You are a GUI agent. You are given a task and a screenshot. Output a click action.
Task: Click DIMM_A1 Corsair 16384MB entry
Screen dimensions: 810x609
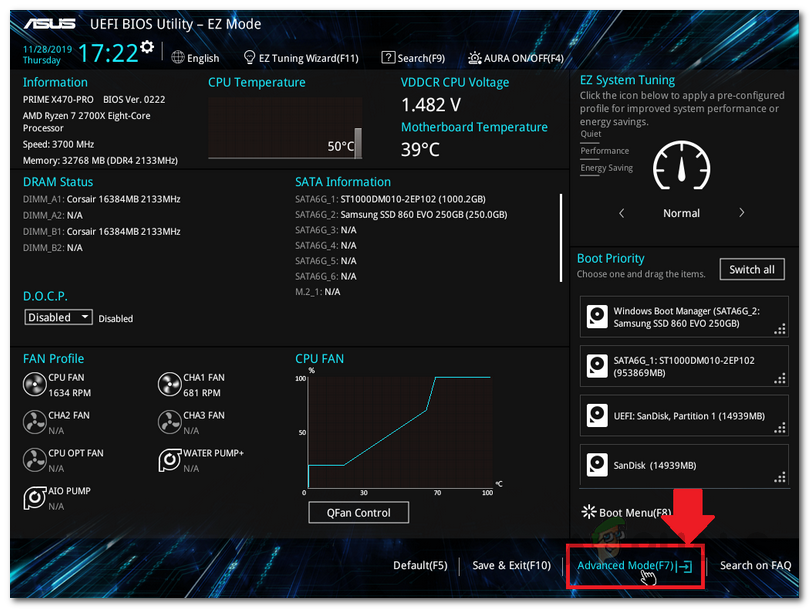[x=102, y=199]
